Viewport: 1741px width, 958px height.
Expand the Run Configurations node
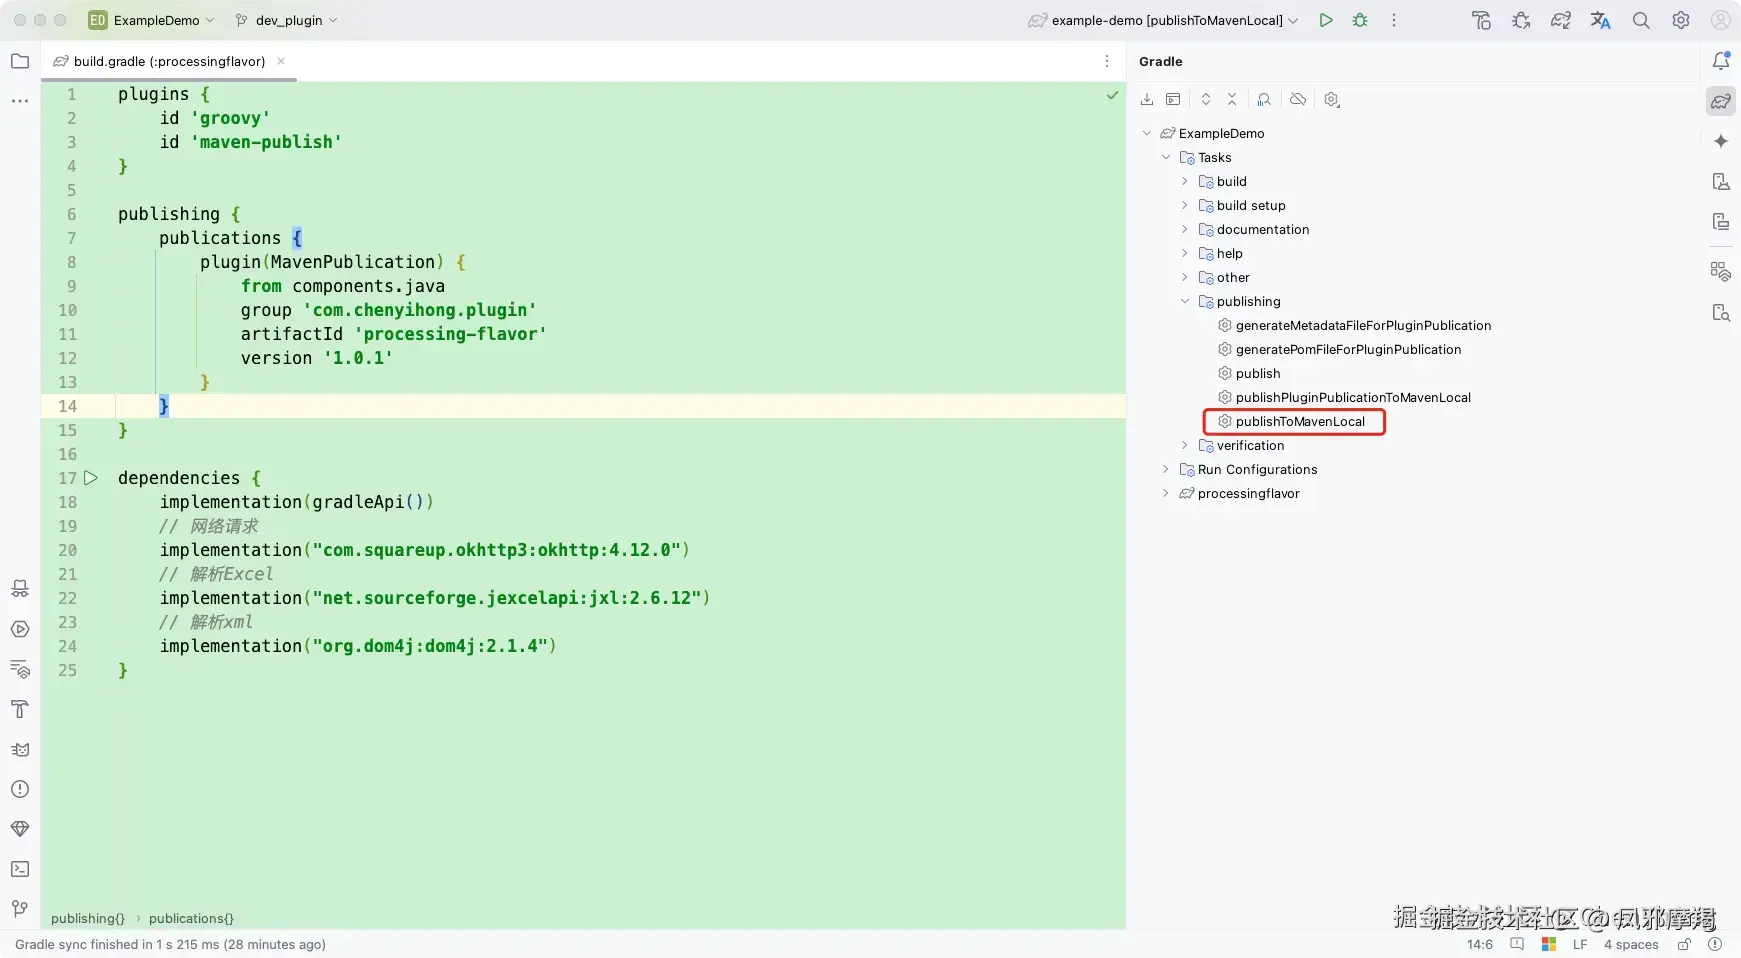tap(1166, 469)
